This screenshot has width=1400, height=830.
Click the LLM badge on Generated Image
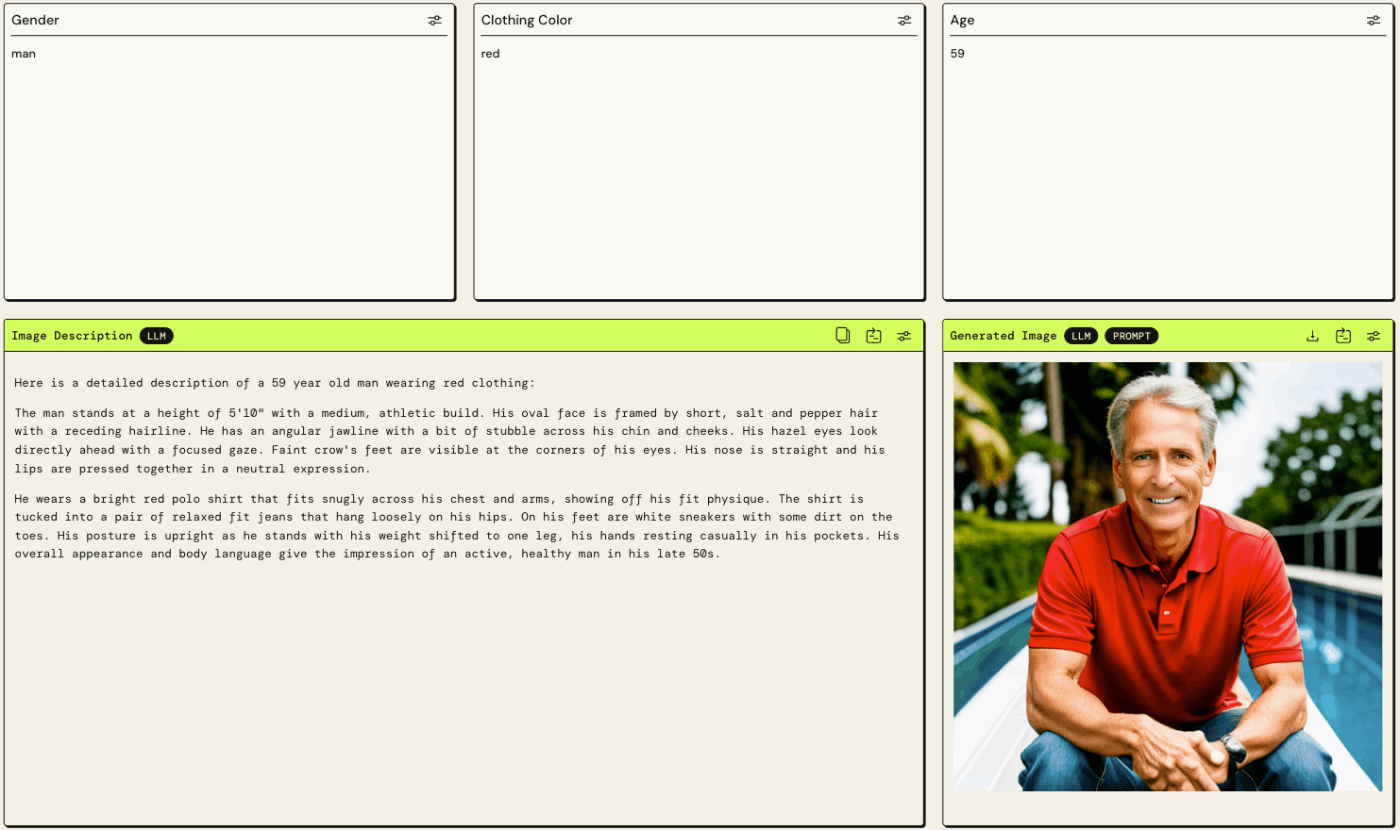click(1081, 336)
